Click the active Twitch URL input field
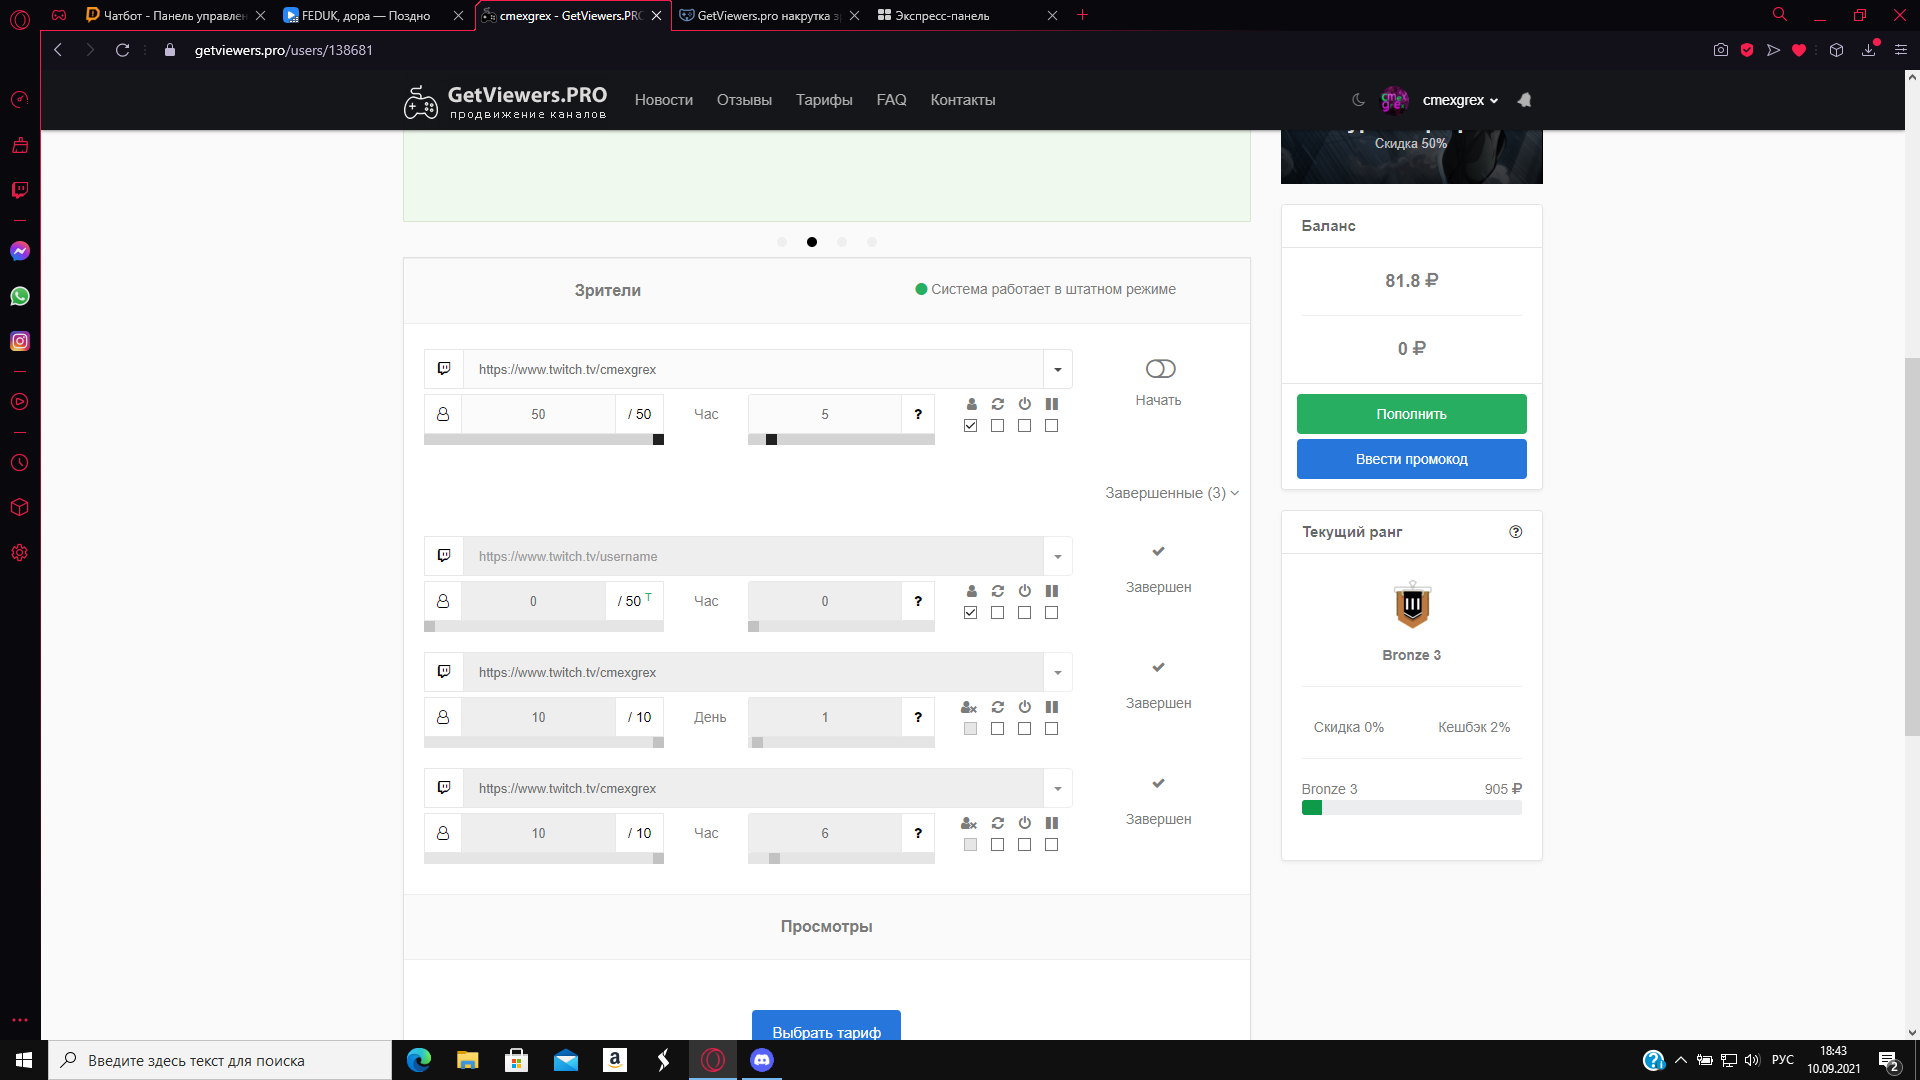The width and height of the screenshot is (1920, 1080). 753,370
